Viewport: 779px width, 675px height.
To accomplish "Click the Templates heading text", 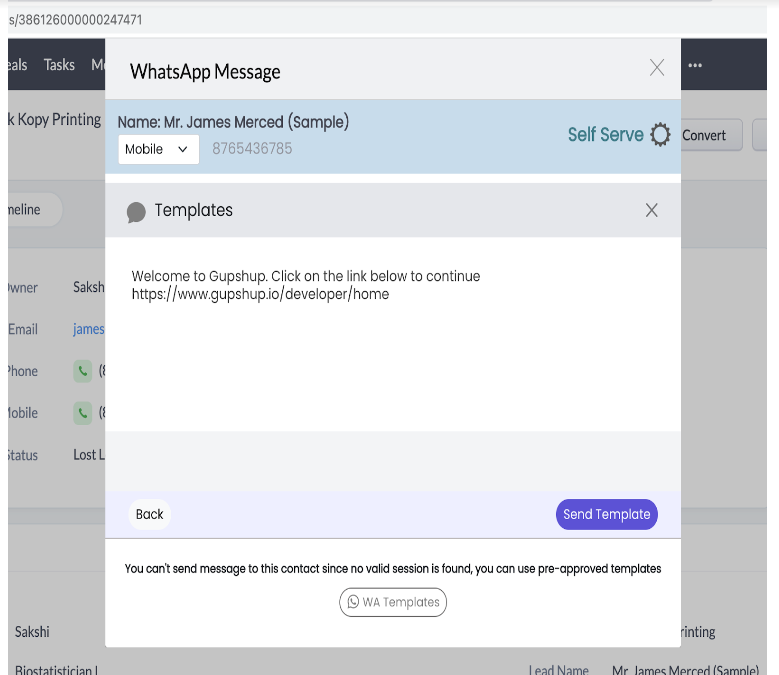I will tap(193, 210).
